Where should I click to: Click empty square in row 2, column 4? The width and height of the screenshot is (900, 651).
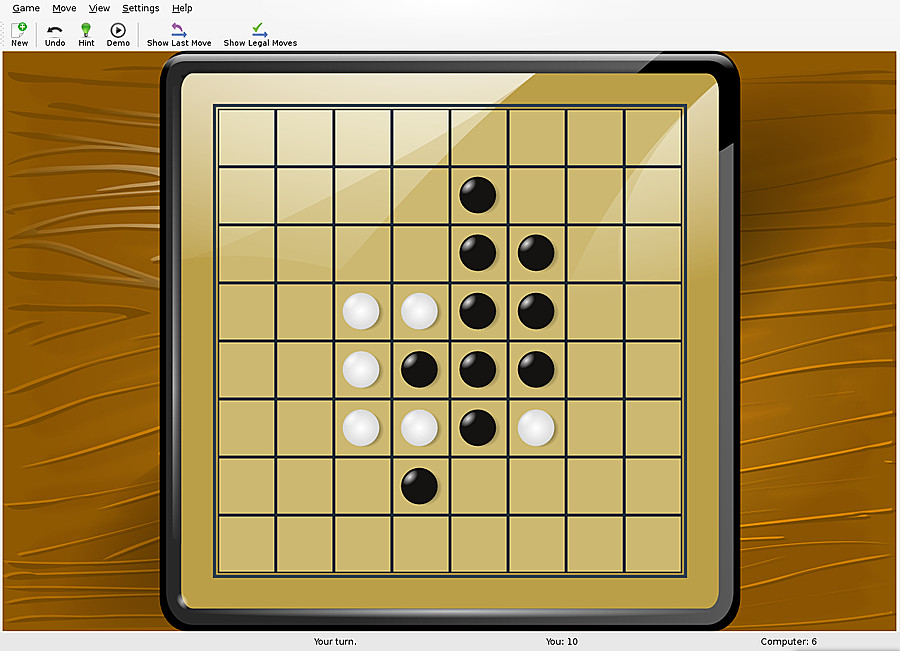click(x=421, y=195)
